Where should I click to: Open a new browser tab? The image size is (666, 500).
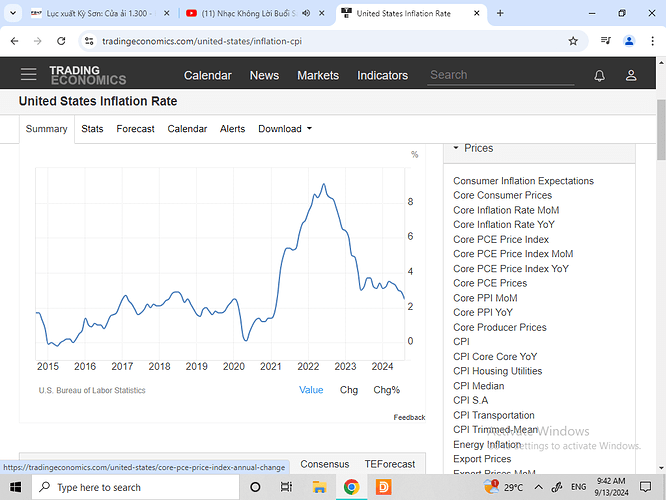(500, 14)
